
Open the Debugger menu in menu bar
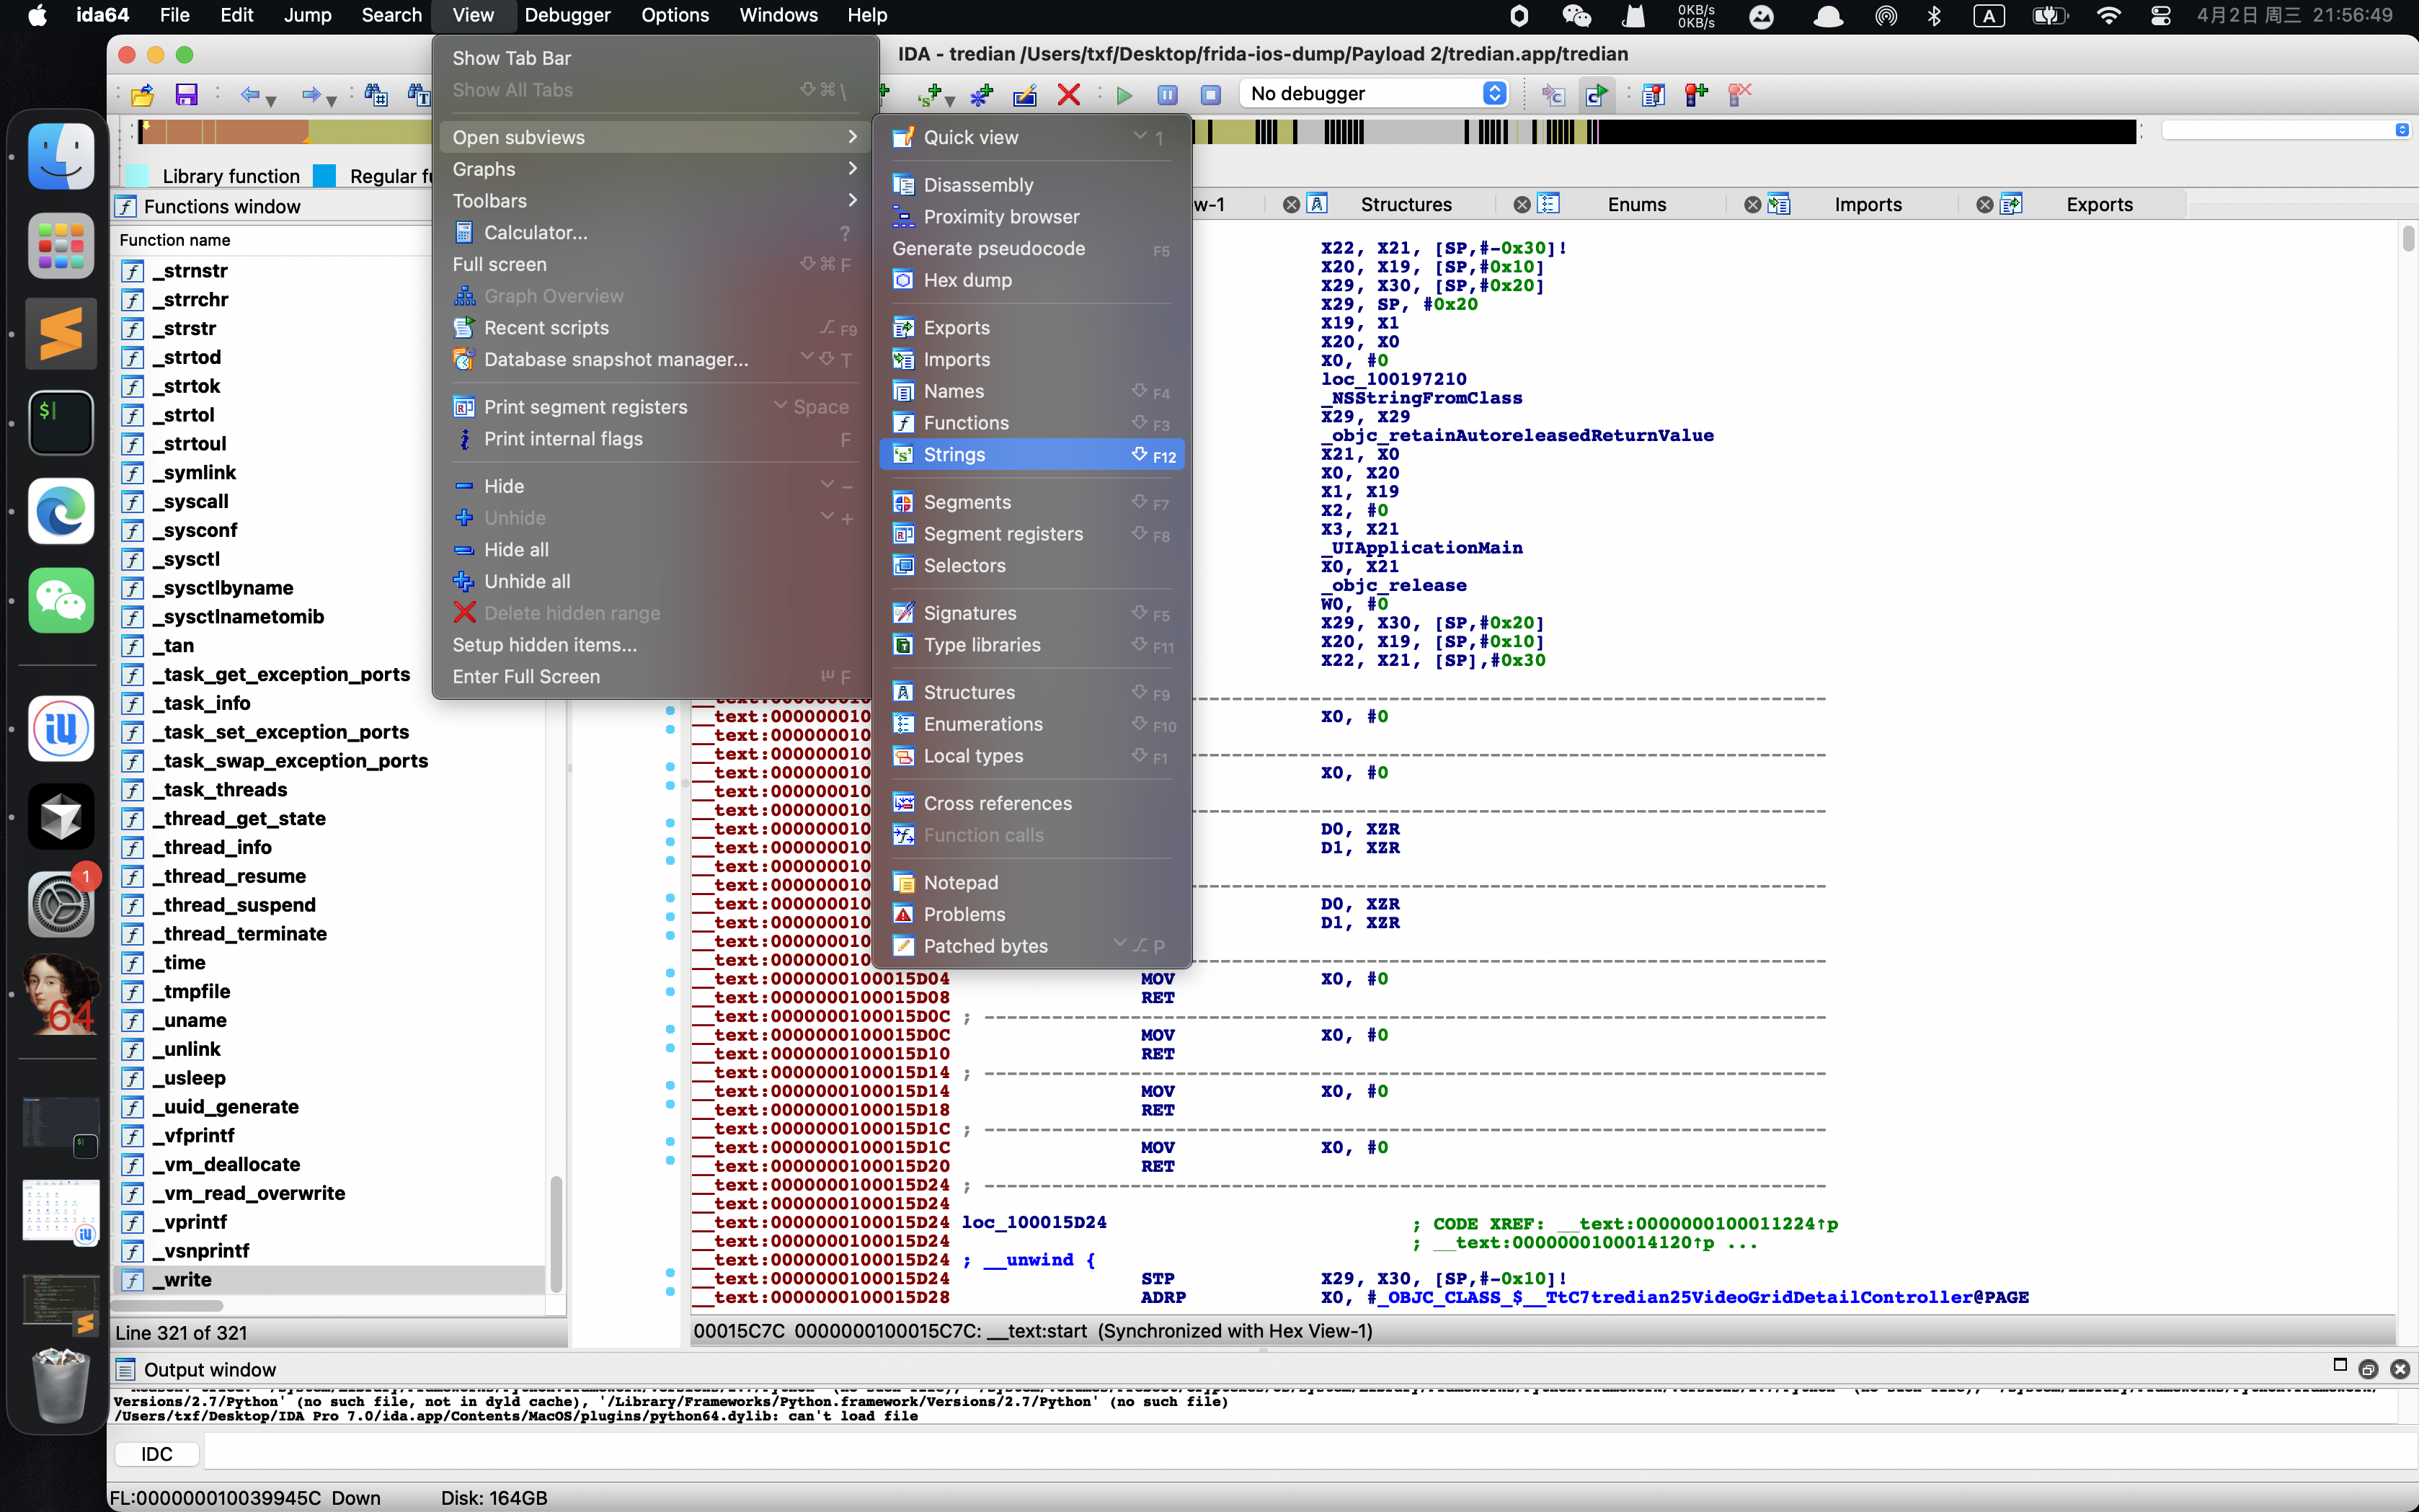click(567, 15)
